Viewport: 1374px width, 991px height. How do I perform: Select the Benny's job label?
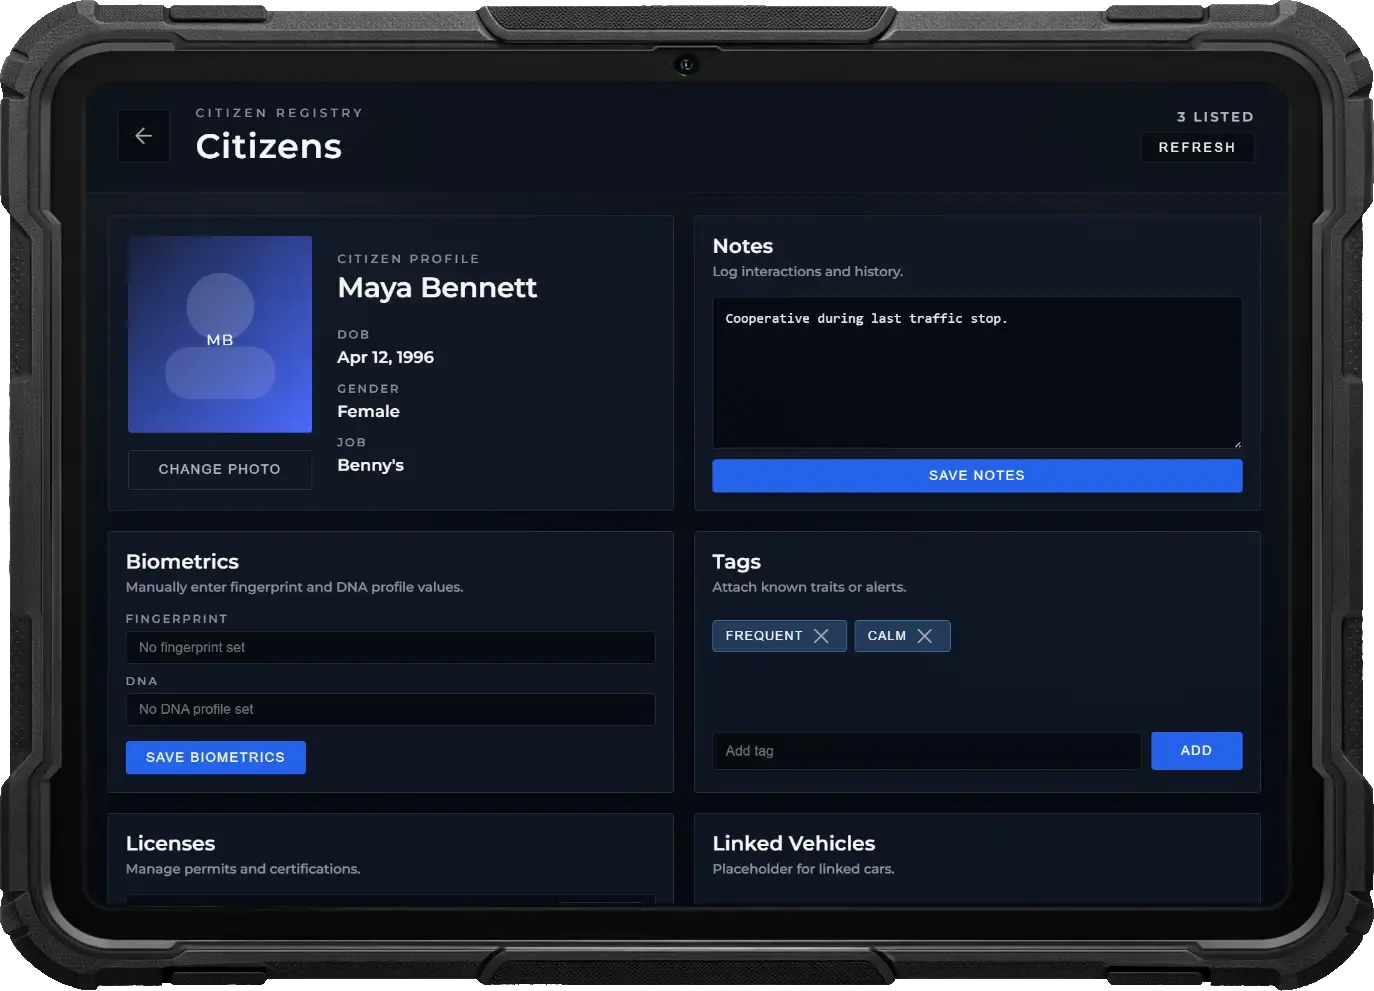(x=370, y=465)
